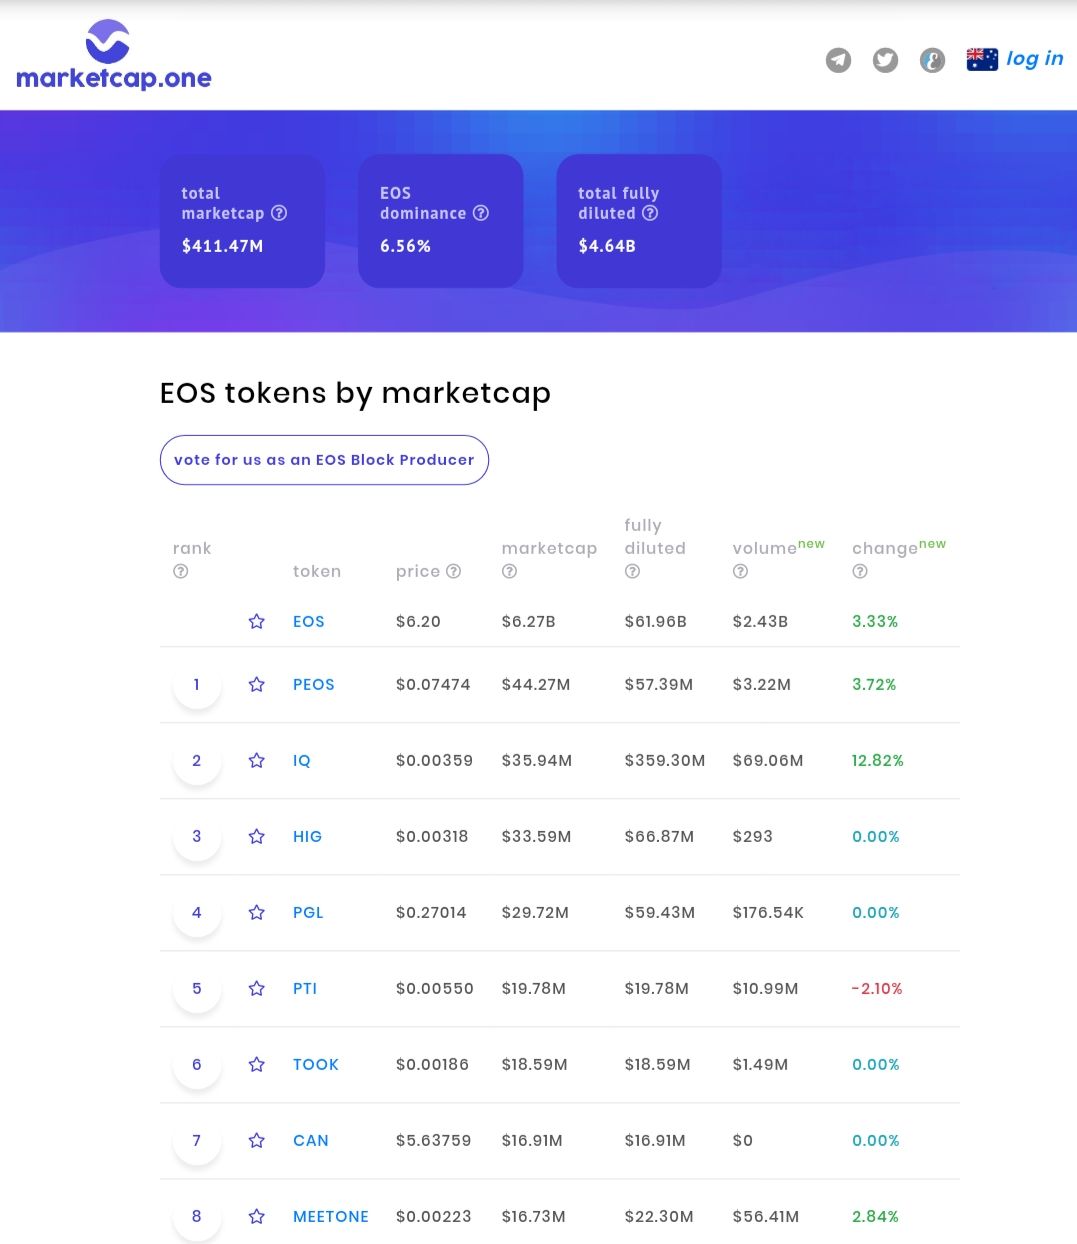1077x1244 pixels.
Task: Click rank 1 circle badge
Action: pyautogui.click(x=197, y=685)
